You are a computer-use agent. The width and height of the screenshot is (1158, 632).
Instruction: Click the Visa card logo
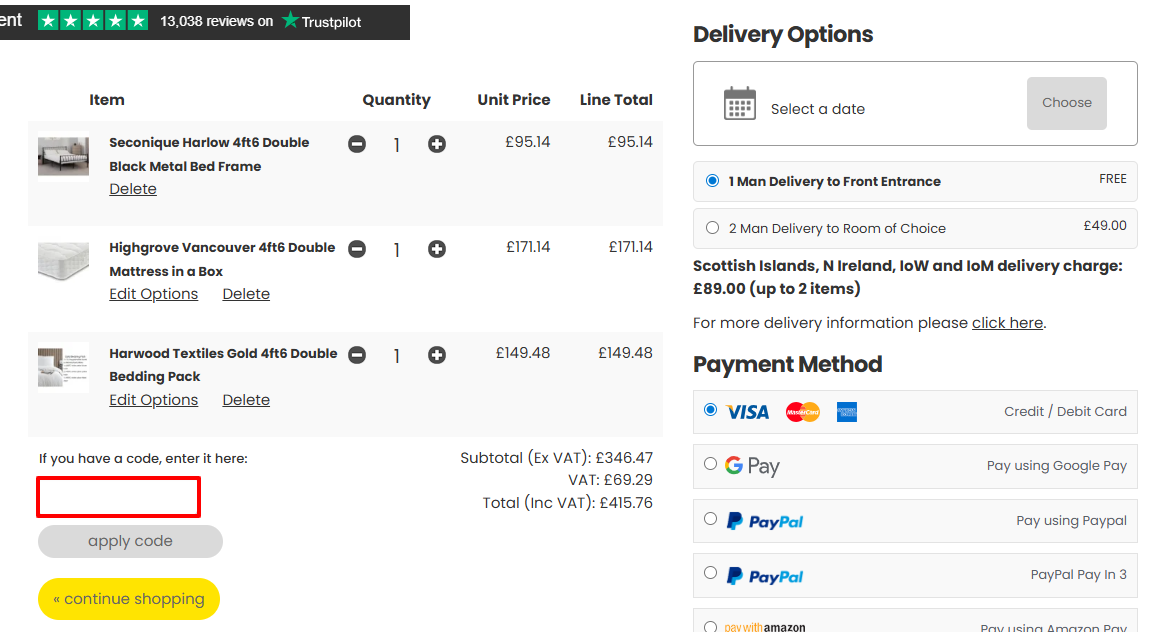747,412
